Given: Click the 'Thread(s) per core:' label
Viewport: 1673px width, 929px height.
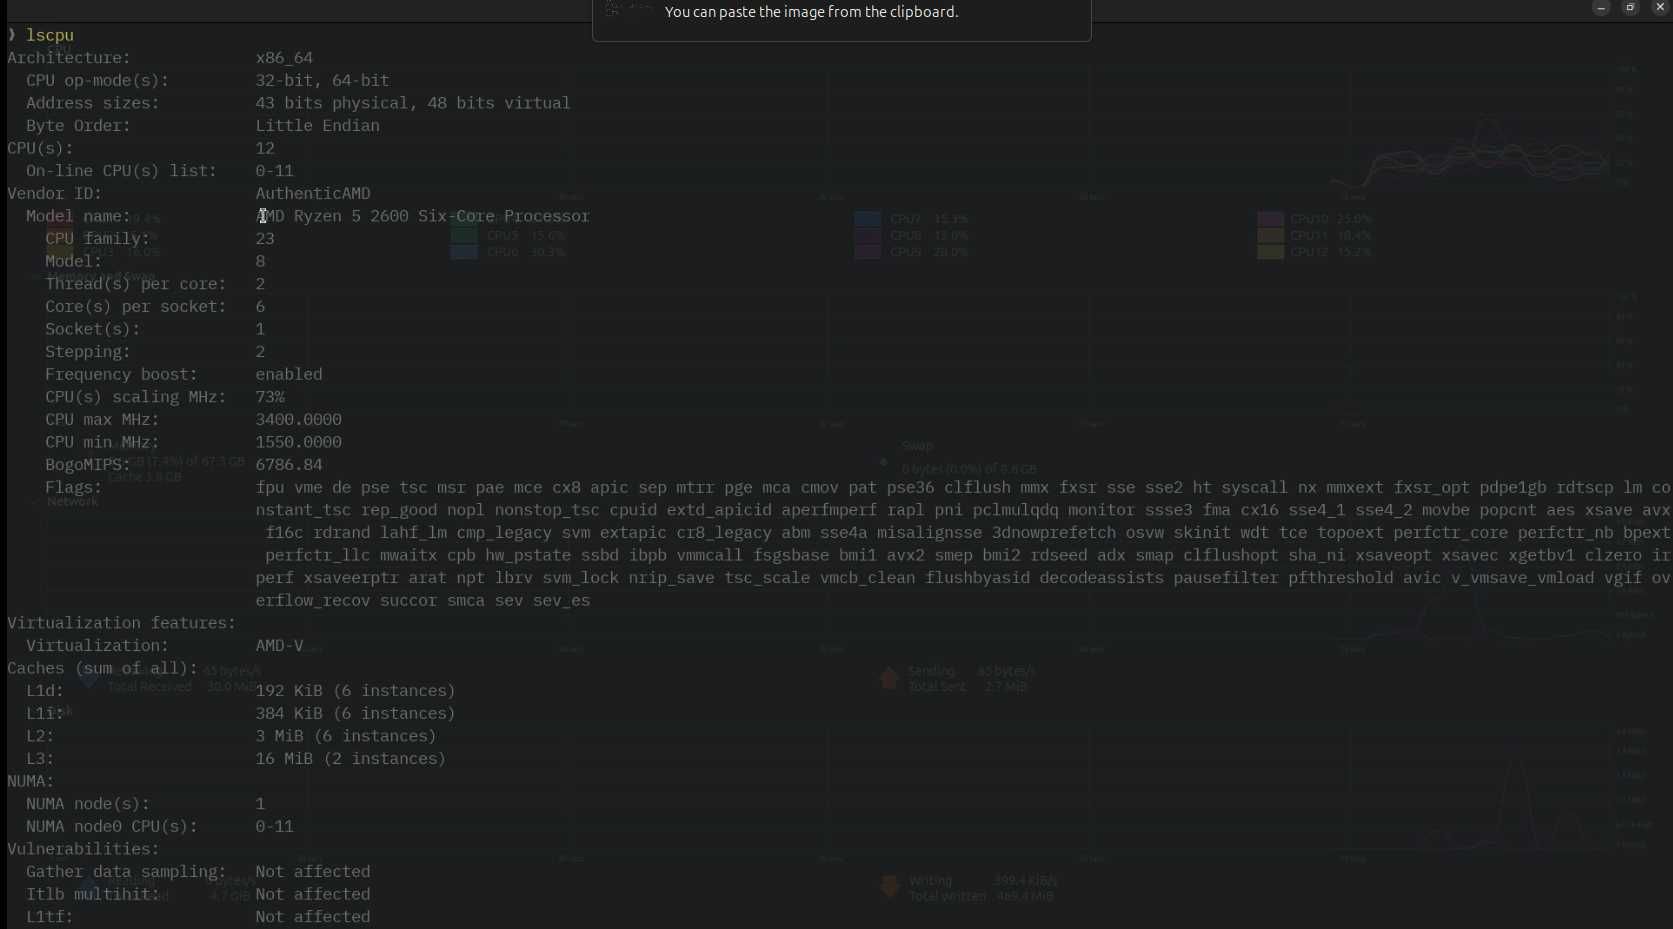Looking at the screenshot, I should 136,284.
